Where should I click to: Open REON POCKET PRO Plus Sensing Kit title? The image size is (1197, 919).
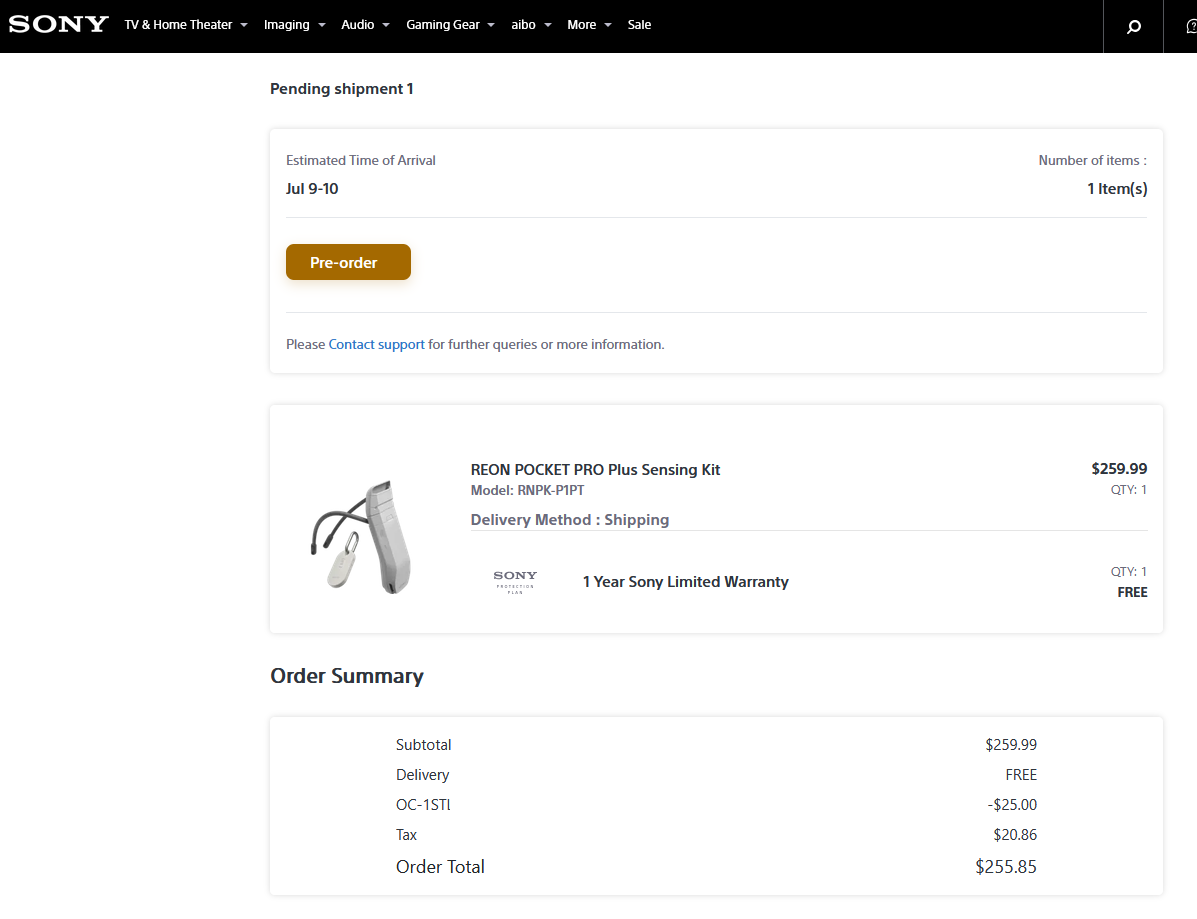[x=595, y=469]
